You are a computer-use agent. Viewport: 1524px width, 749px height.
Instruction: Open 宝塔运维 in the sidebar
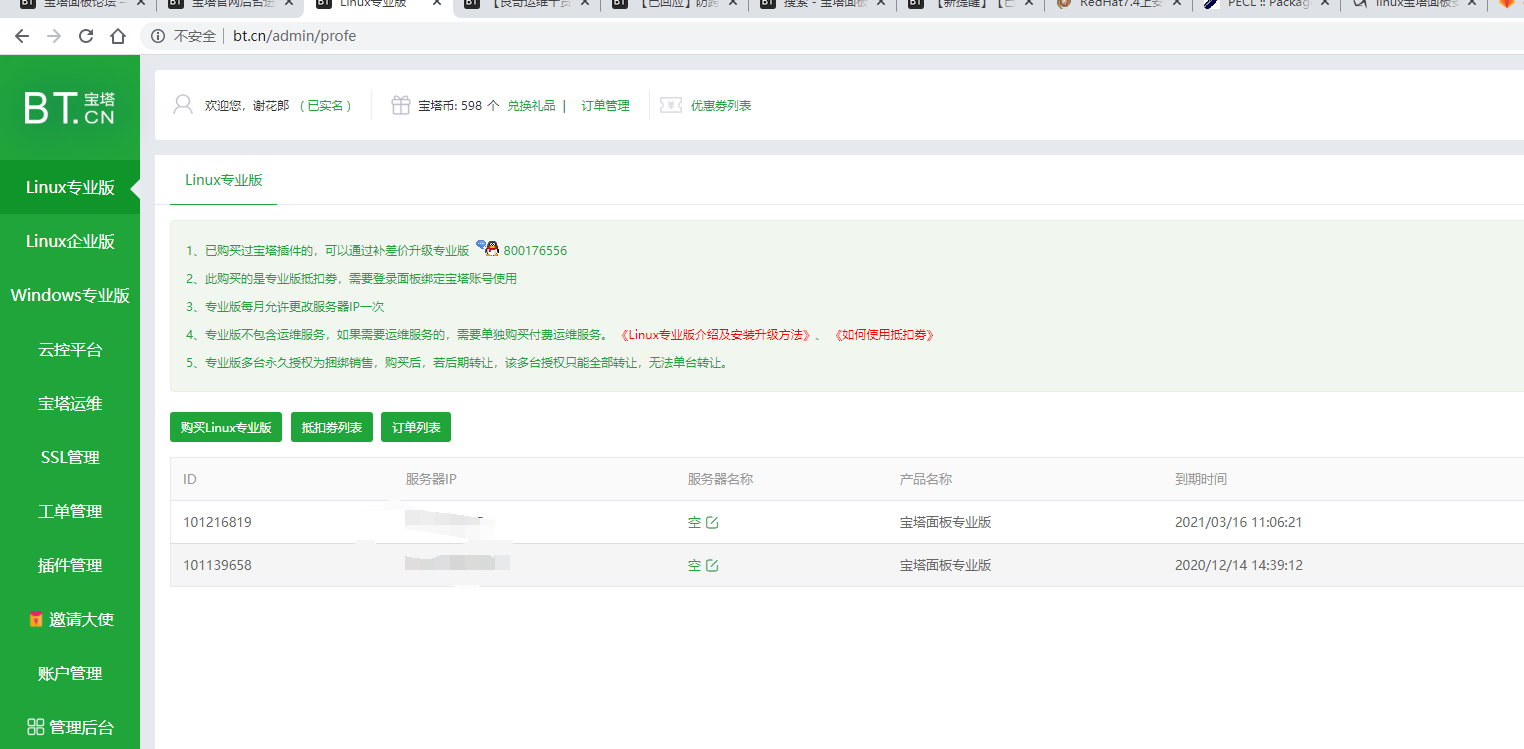[70, 404]
